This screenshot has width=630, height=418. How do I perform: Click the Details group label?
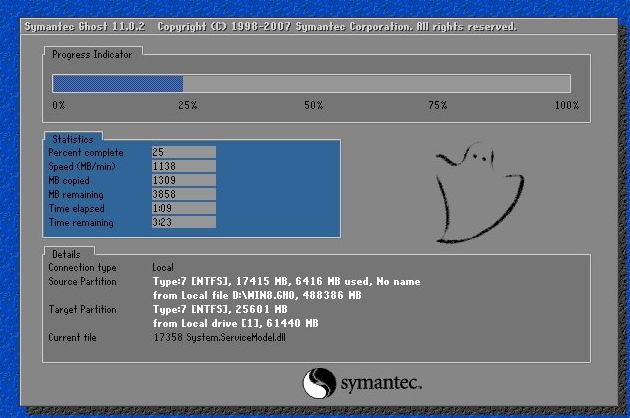[x=67, y=254]
